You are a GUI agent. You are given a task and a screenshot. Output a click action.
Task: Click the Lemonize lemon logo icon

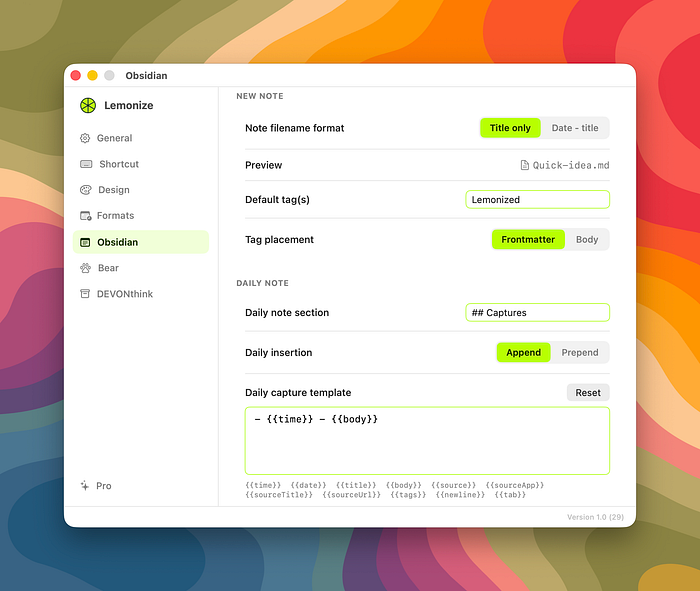[88, 105]
